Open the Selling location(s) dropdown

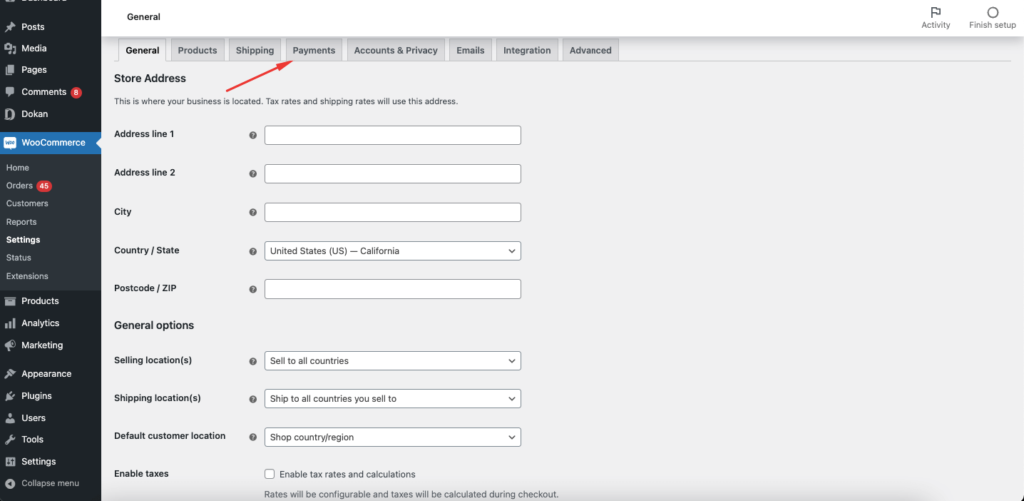pyautogui.click(x=392, y=361)
